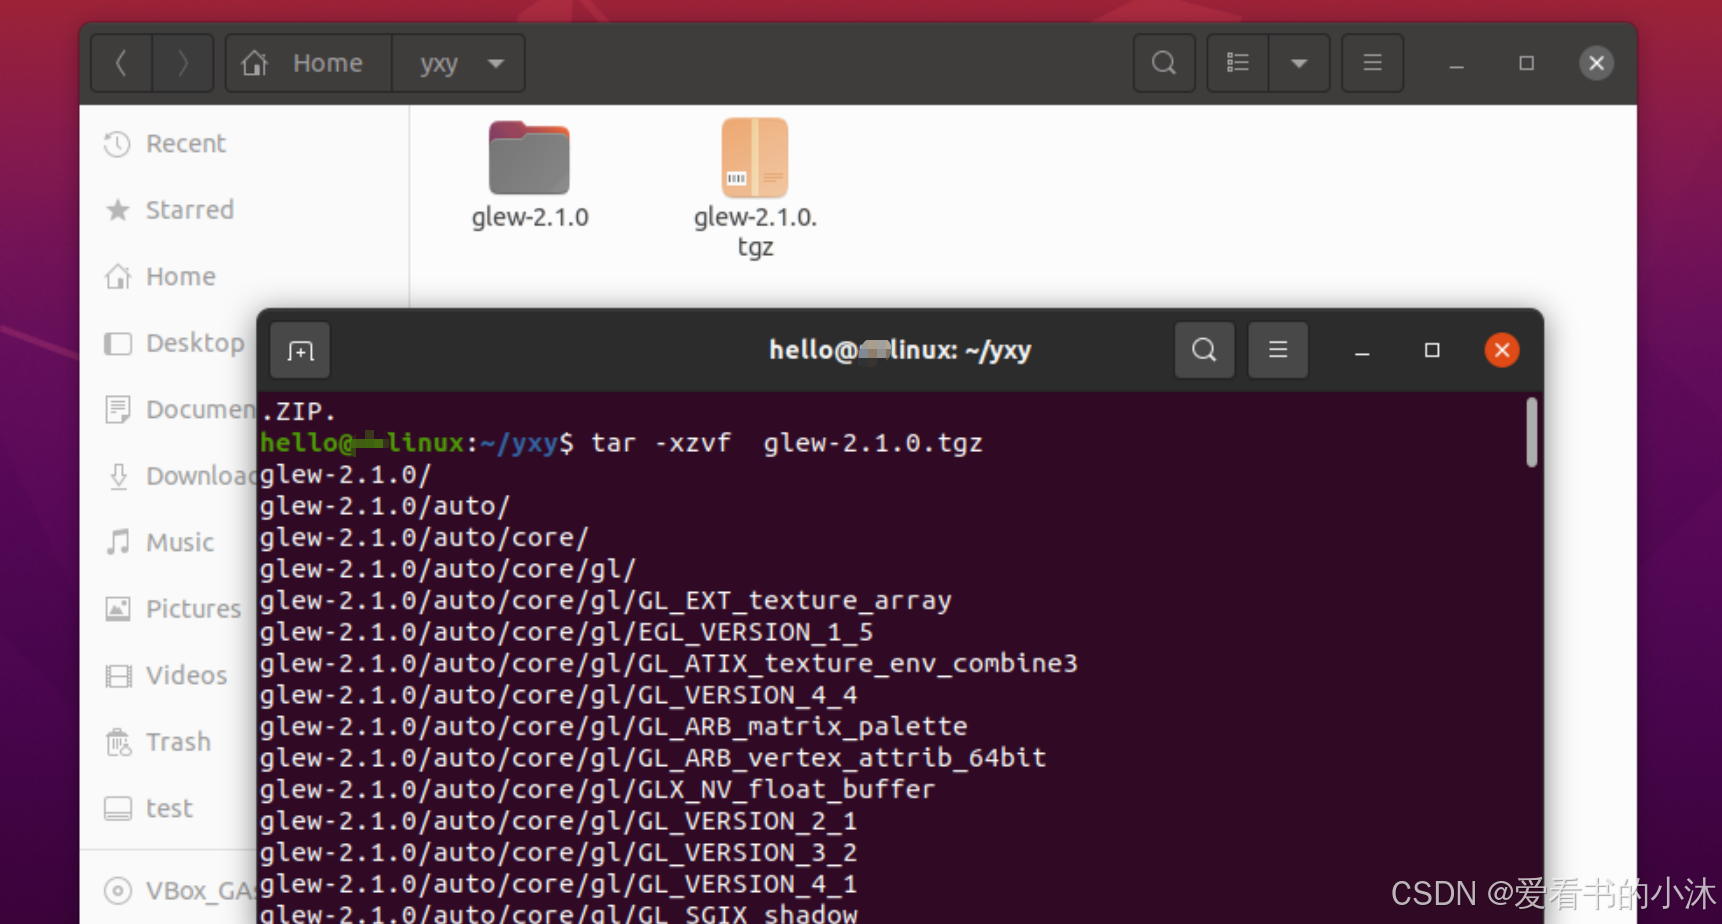Click GL_ARB_matrix_palette output line

click(613, 727)
